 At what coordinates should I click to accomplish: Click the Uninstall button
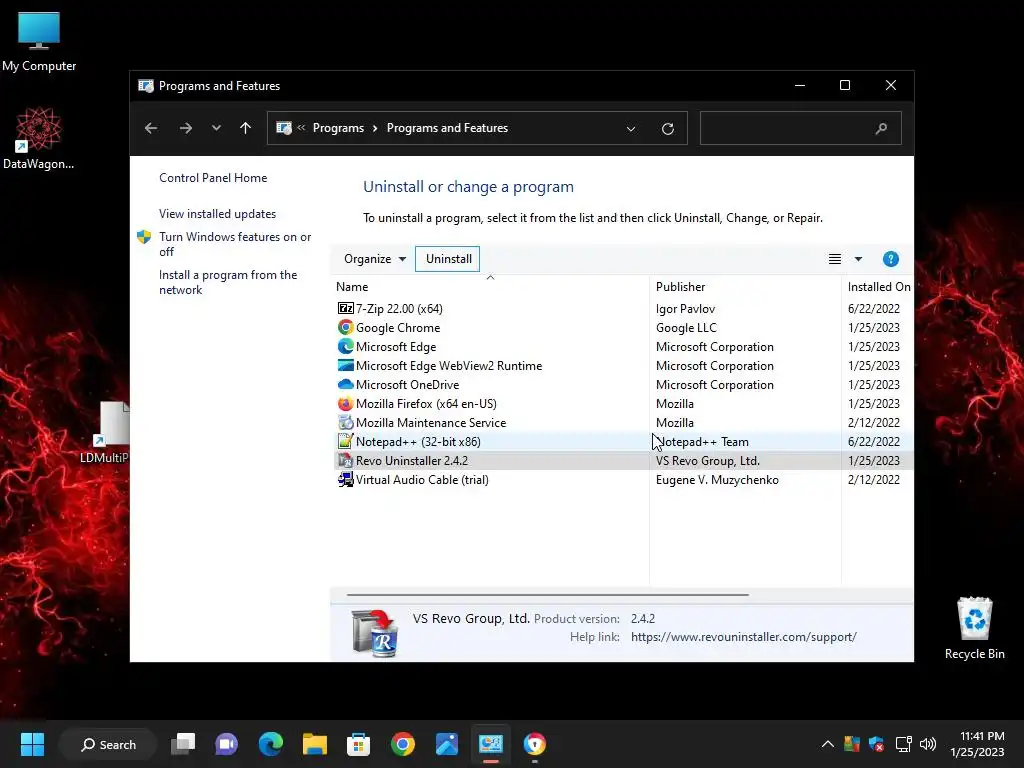448,259
